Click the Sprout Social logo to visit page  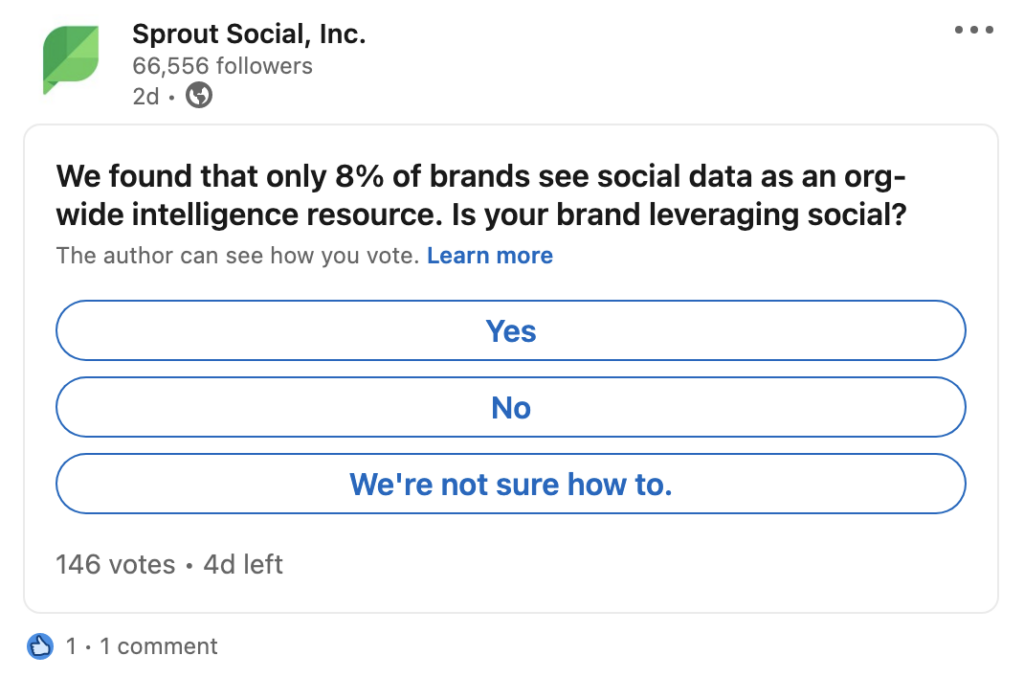click(x=73, y=61)
